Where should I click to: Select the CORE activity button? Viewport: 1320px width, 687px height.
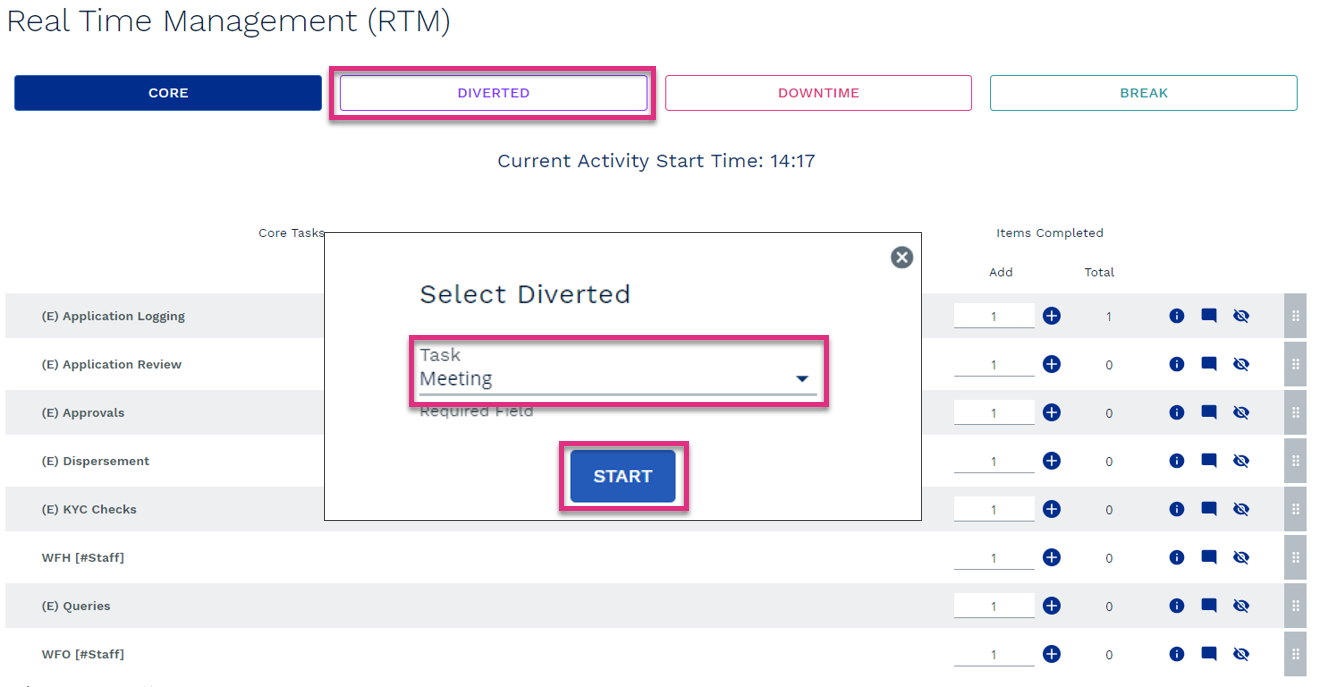pyautogui.click(x=168, y=93)
